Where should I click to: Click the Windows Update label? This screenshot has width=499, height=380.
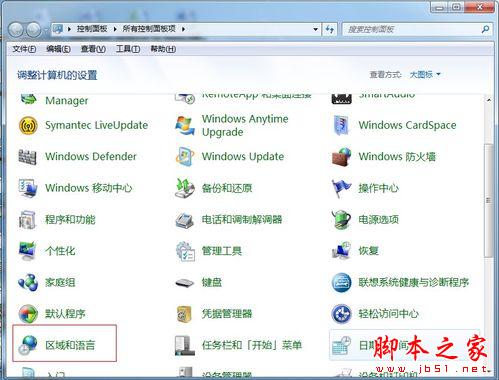pyautogui.click(x=243, y=157)
